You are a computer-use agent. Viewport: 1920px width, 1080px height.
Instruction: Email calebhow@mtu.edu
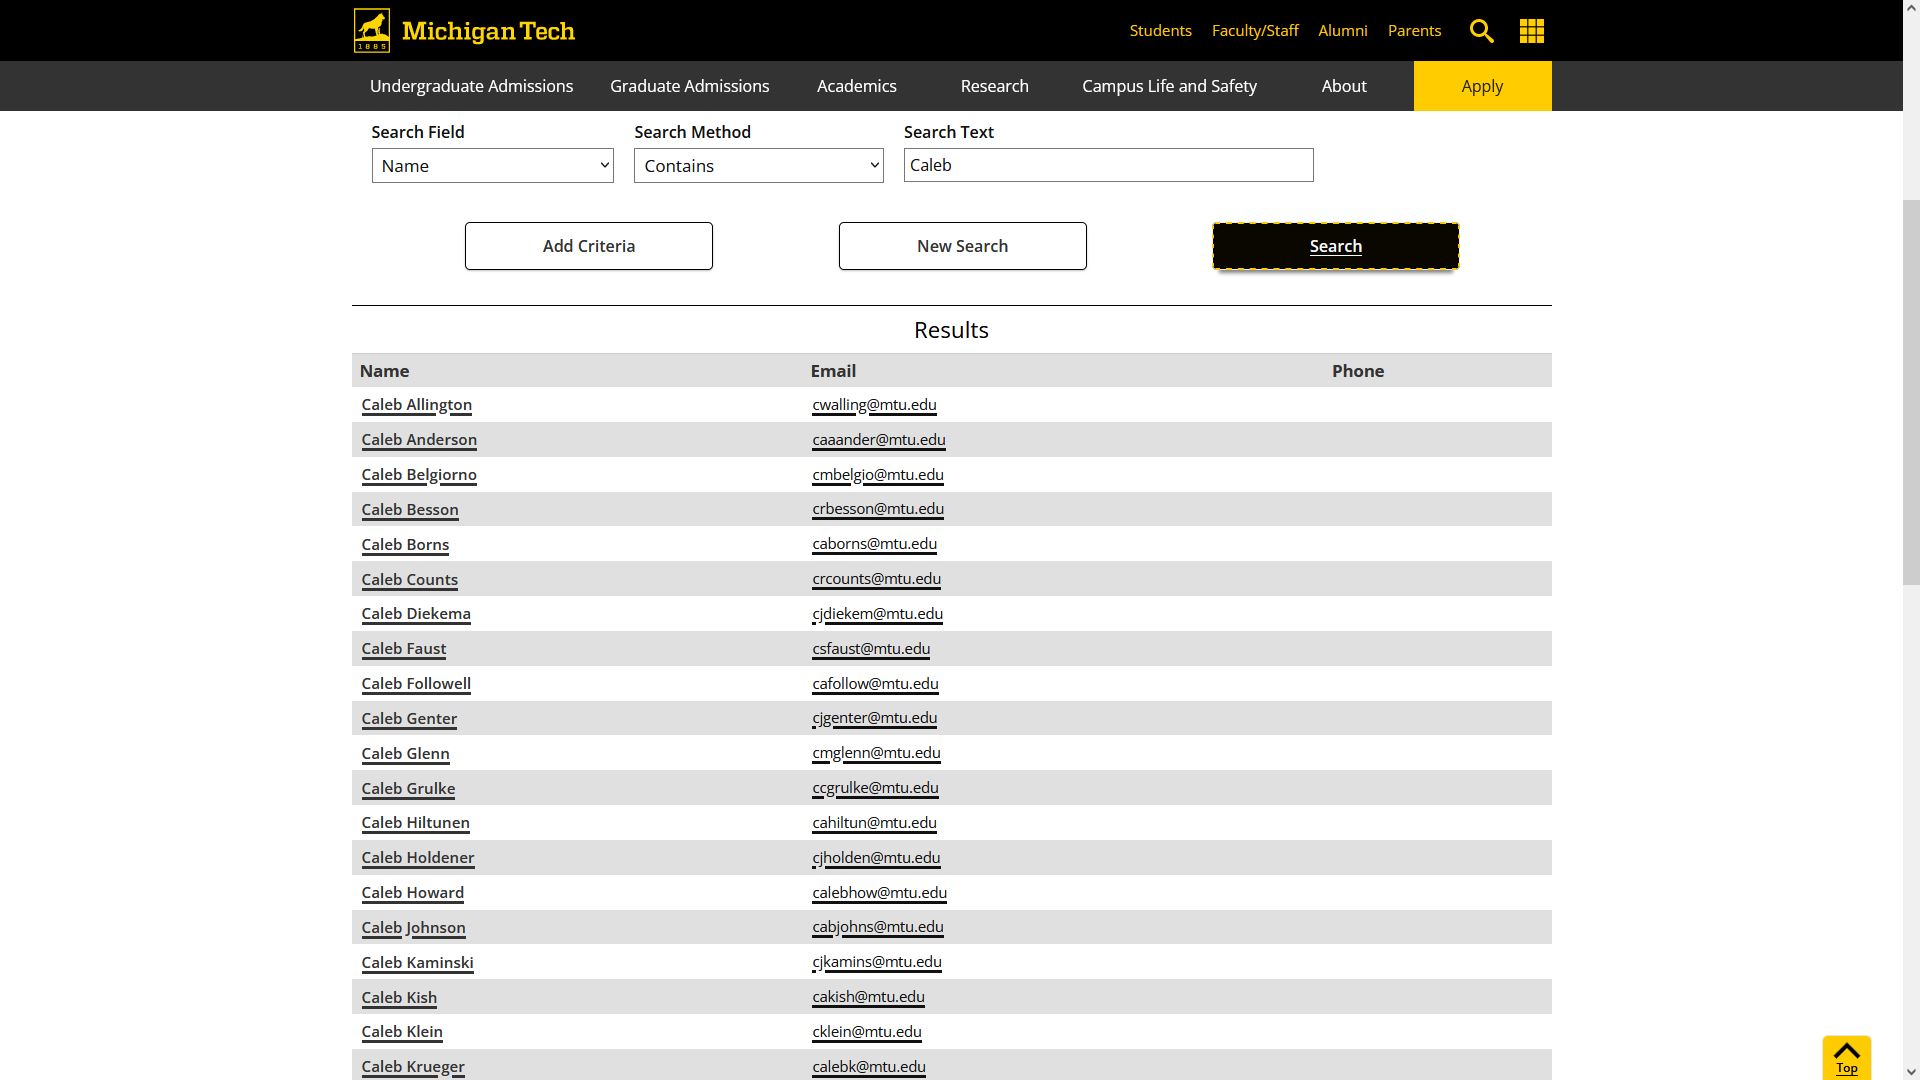click(x=879, y=893)
